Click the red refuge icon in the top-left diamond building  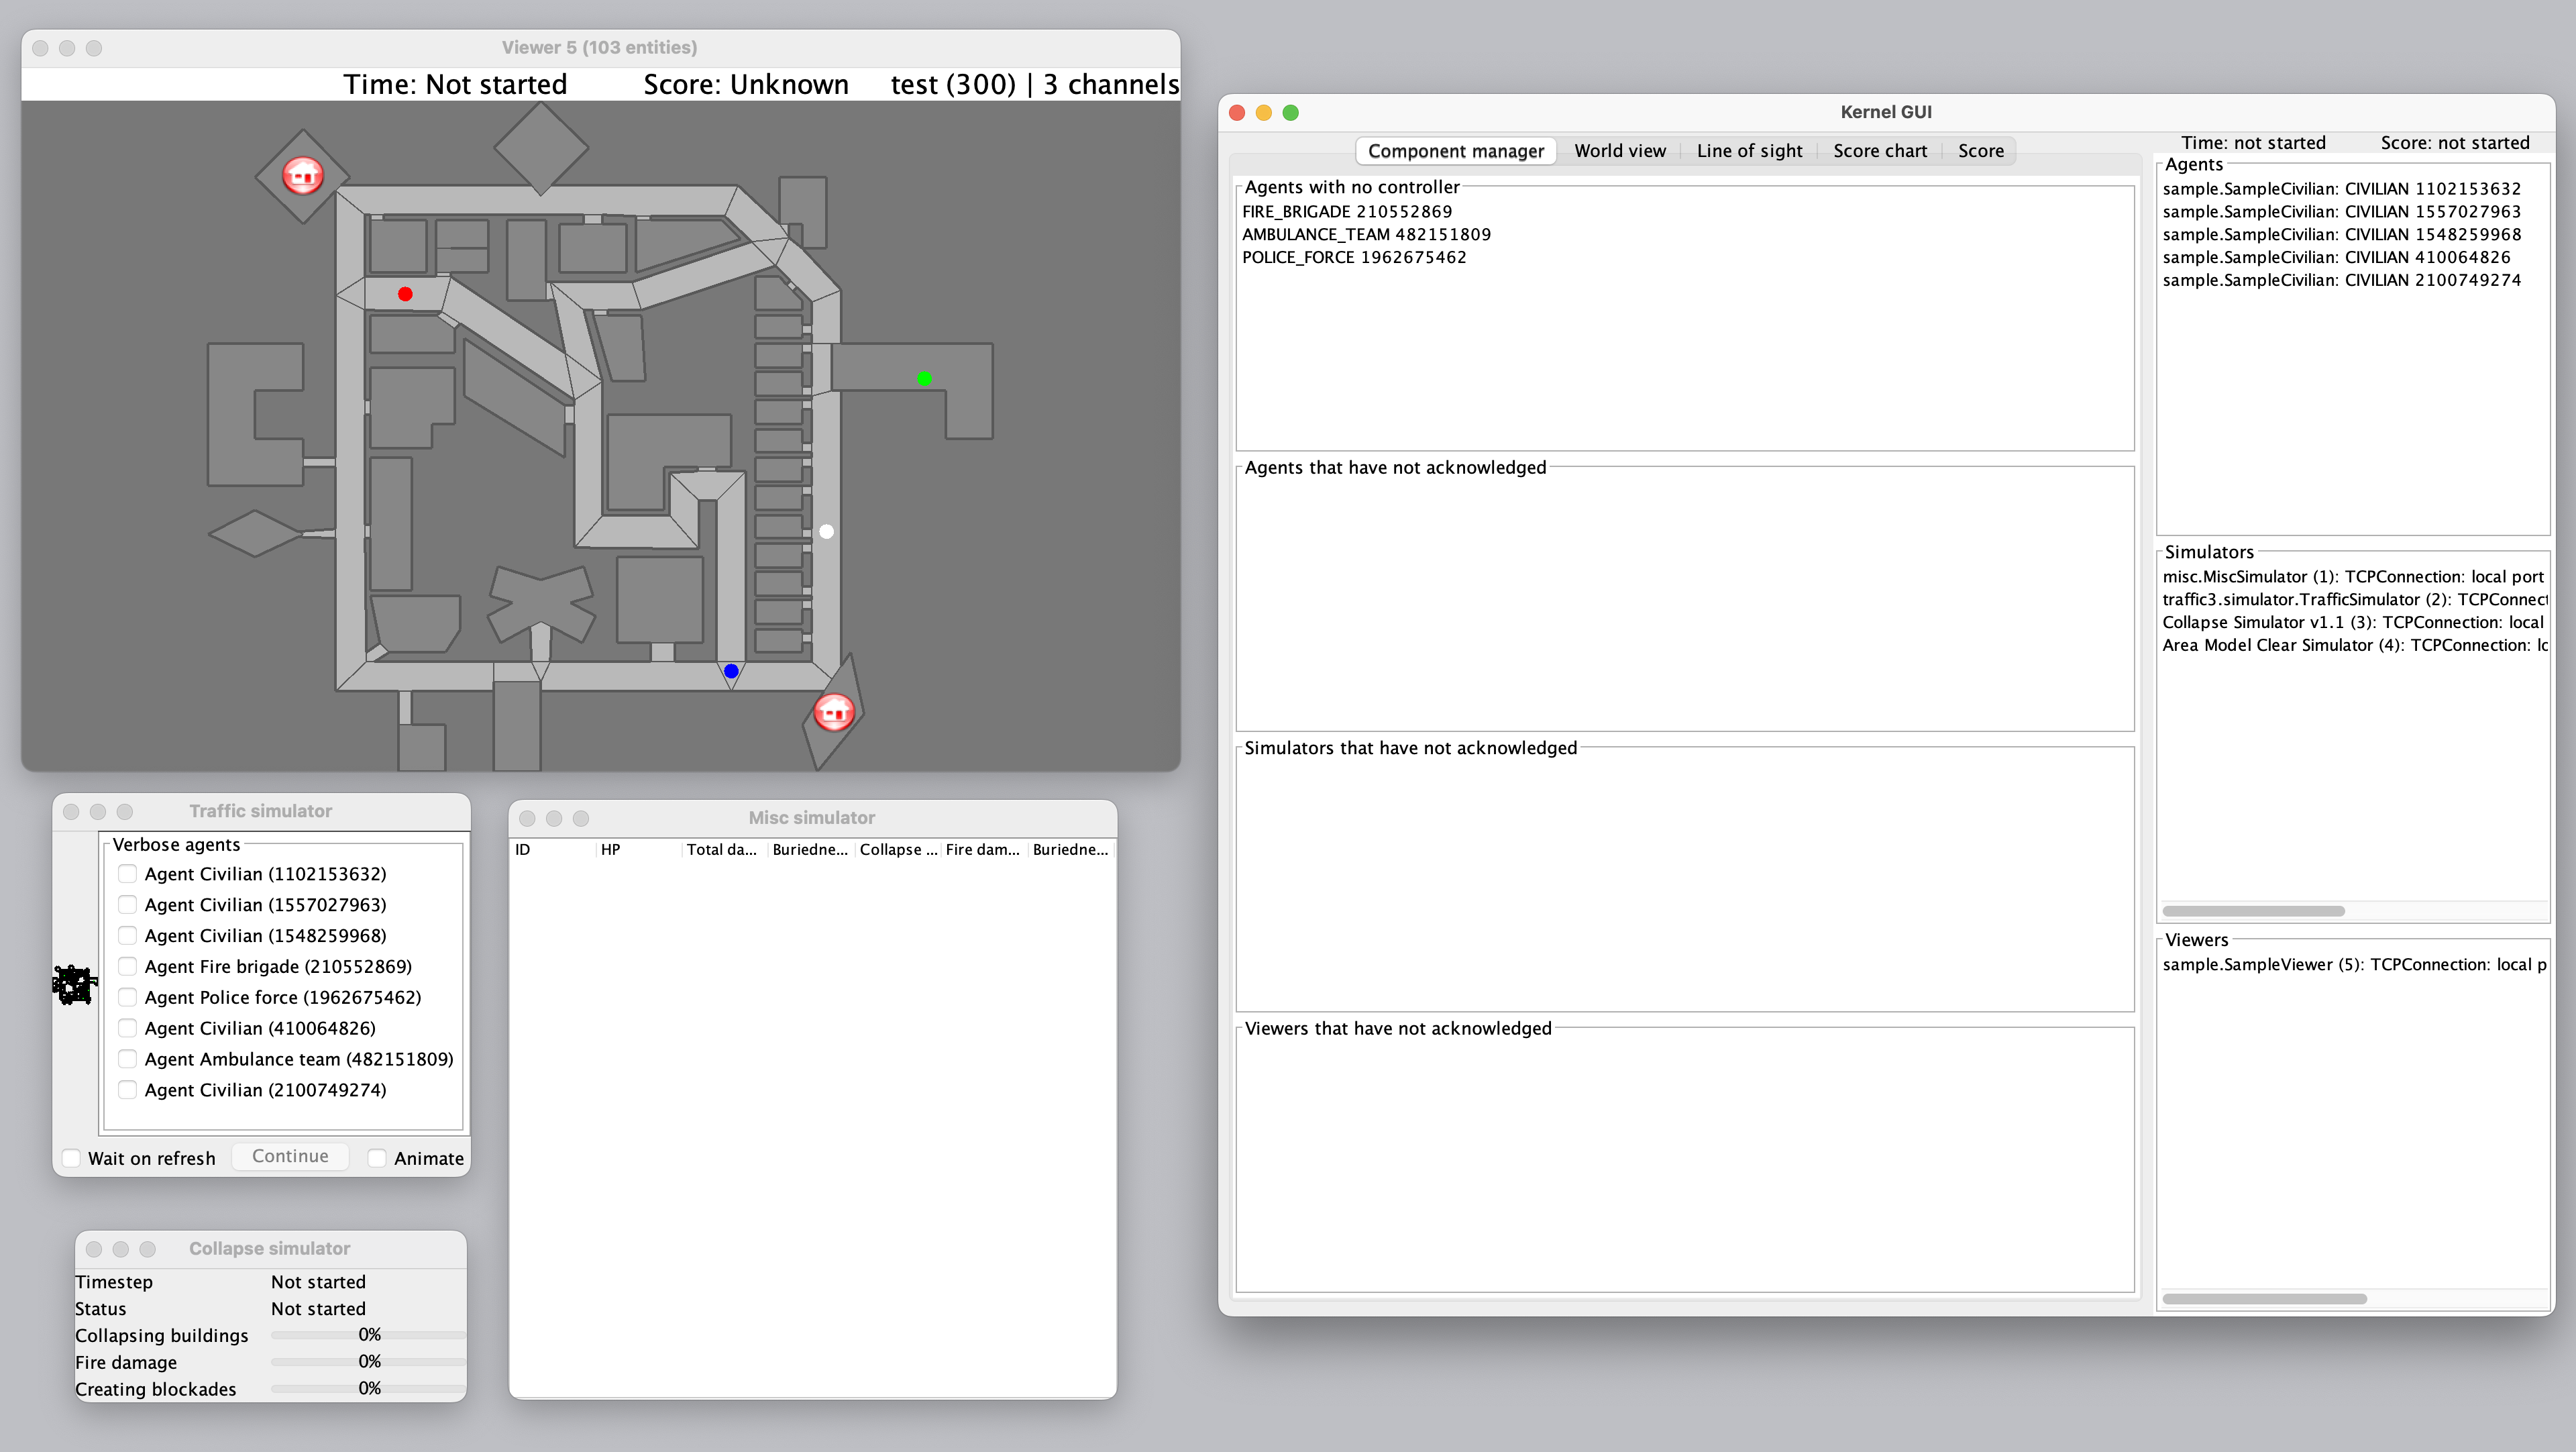[x=302, y=176]
